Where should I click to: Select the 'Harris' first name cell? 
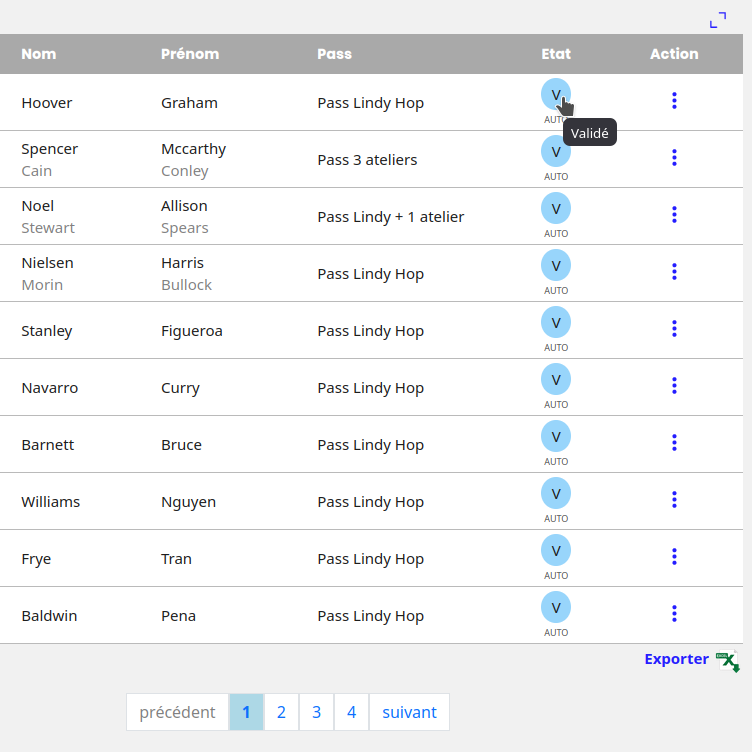tap(182, 263)
